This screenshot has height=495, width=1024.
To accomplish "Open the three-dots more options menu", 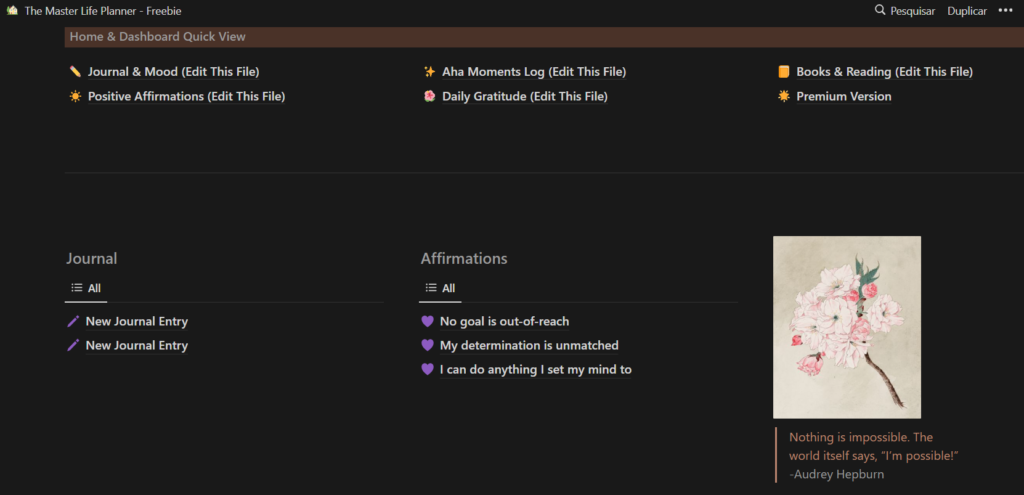I will [1005, 11].
